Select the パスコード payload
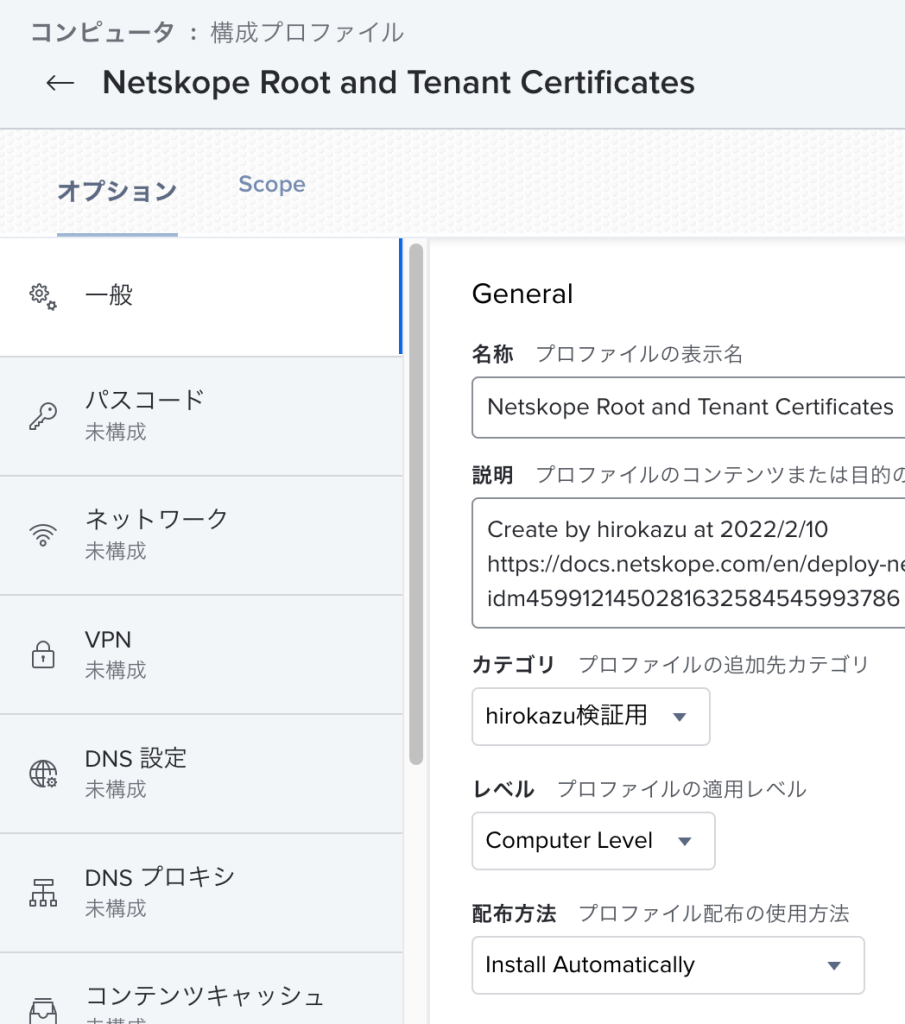This screenshot has width=905, height=1024. pyautogui.click(x=200, y=417)
